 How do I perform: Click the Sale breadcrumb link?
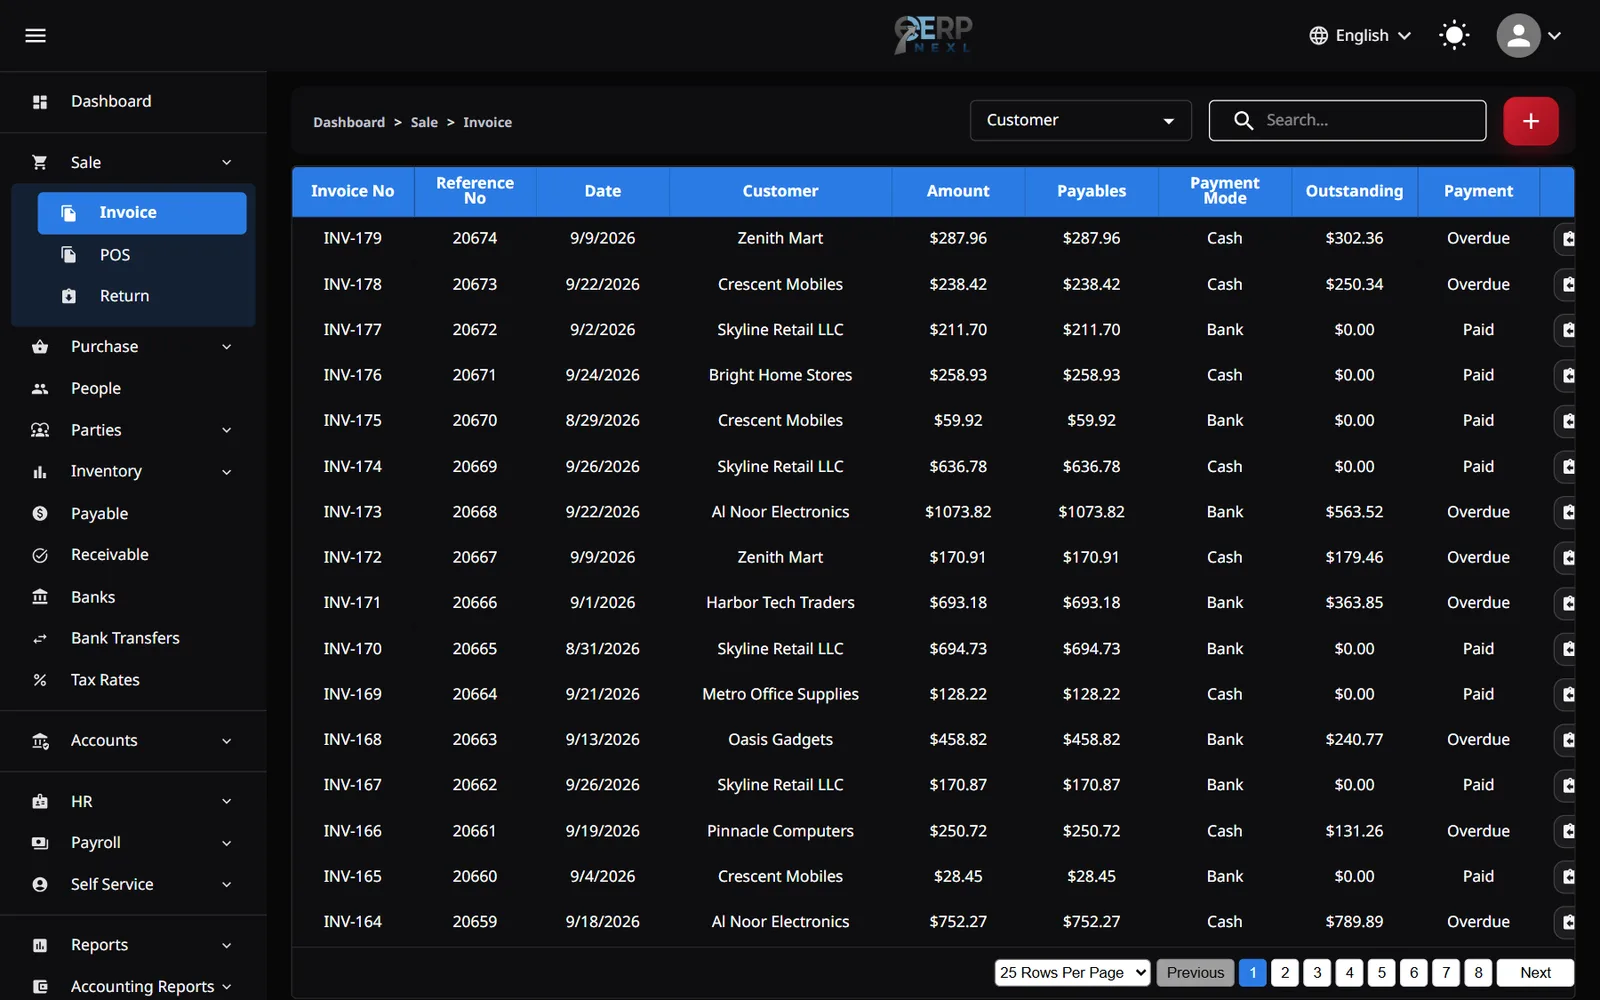(424, 122)
